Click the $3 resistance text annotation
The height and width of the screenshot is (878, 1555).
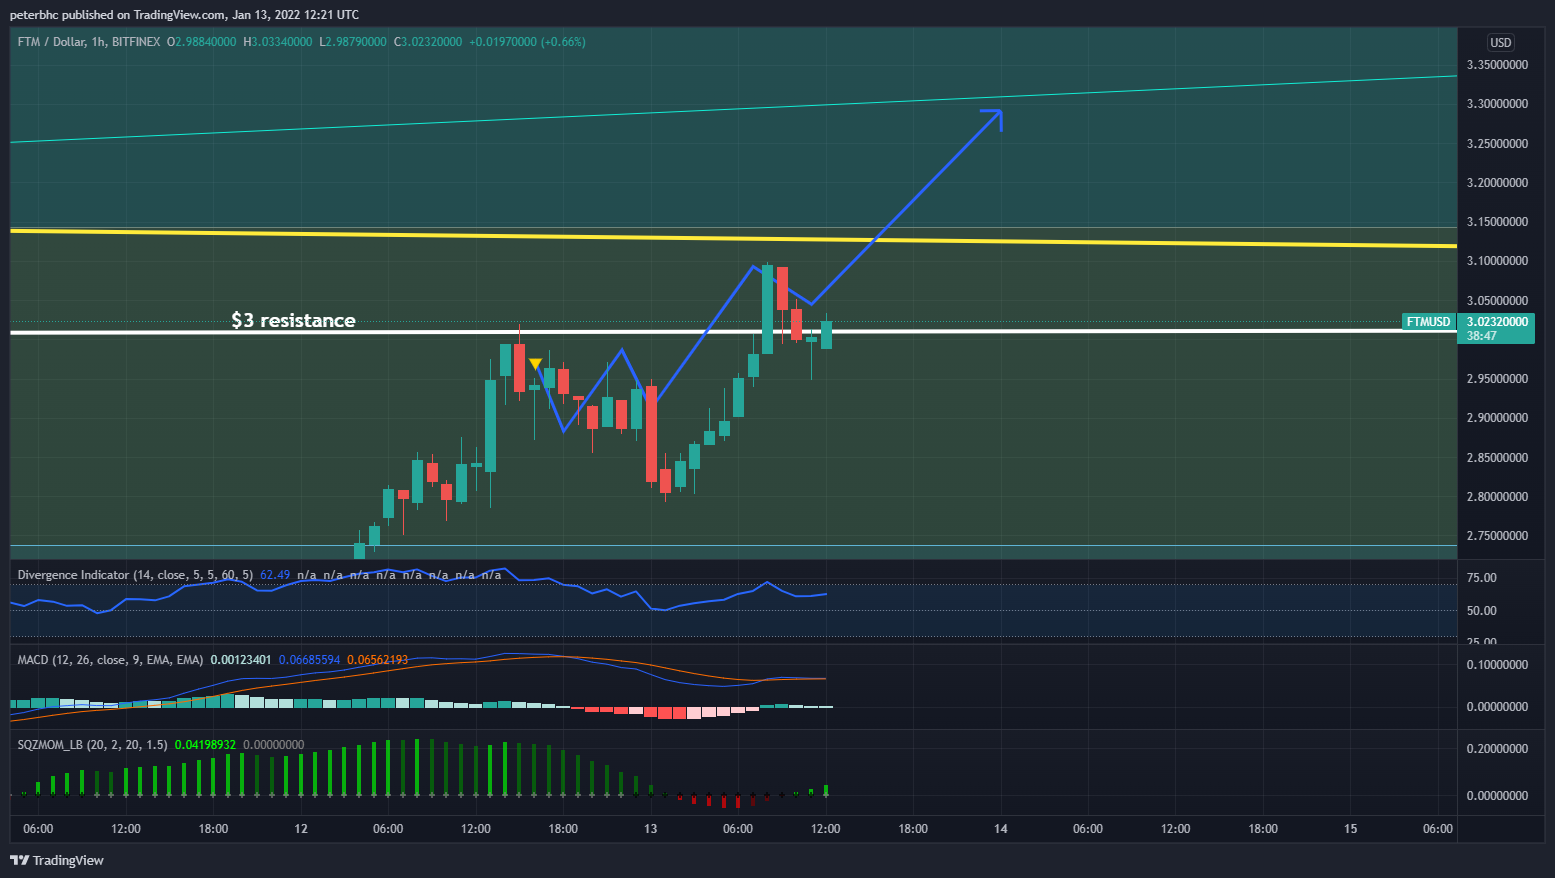293,320
